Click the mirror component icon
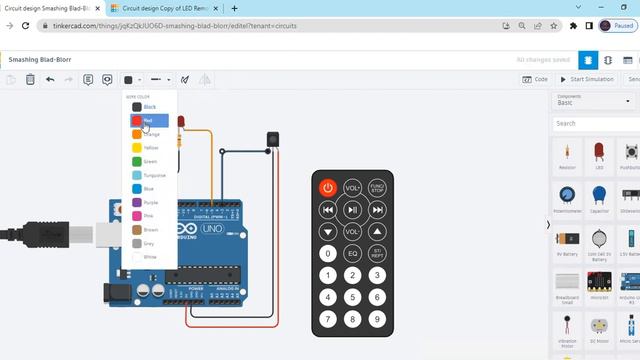640x360 pixels. click(205, 80)
